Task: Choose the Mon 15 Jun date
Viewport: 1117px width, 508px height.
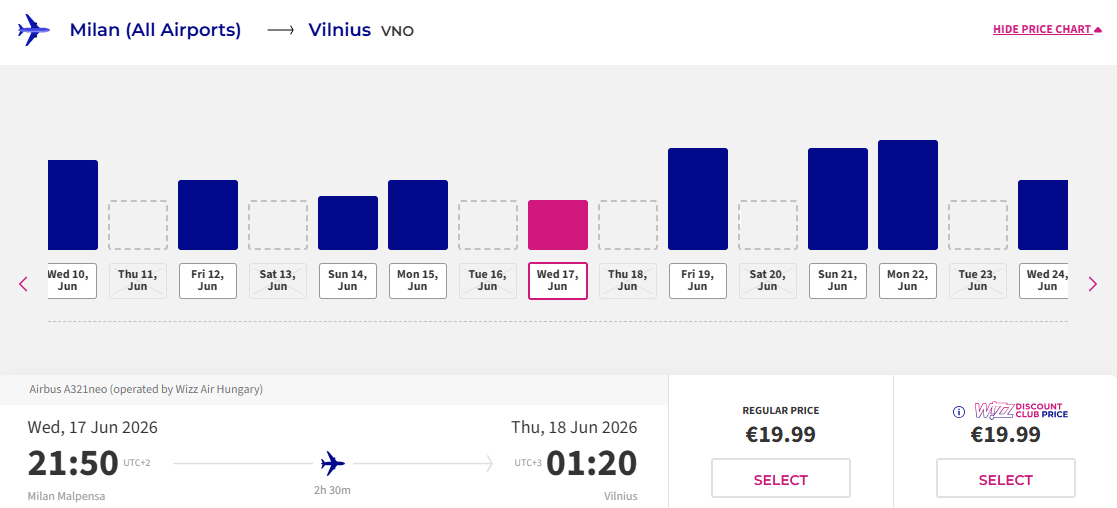Action: [418, 280]
